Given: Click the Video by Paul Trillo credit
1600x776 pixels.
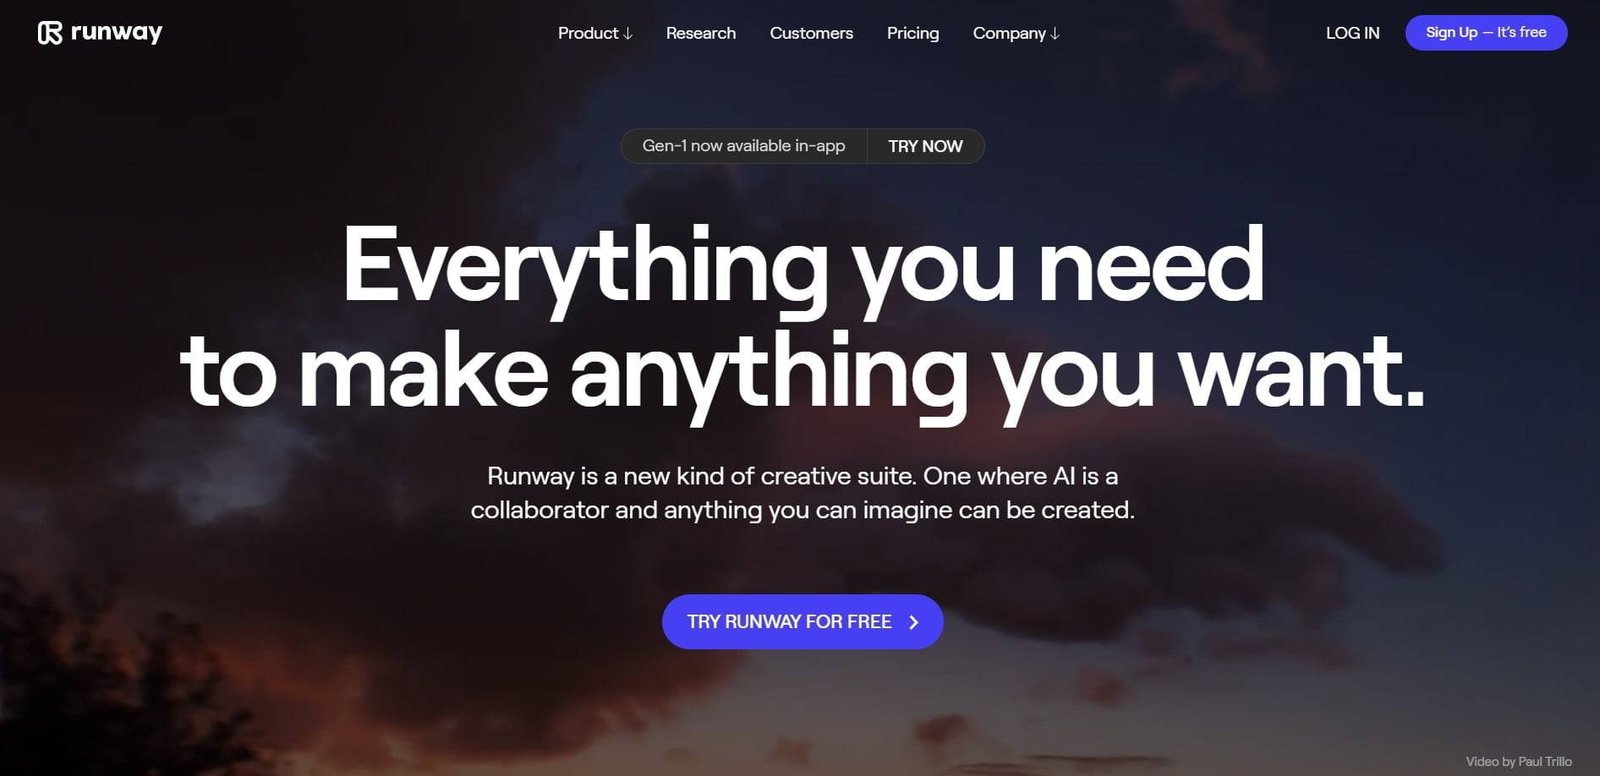Looking at the screenshot, I should pos(1518,762).
